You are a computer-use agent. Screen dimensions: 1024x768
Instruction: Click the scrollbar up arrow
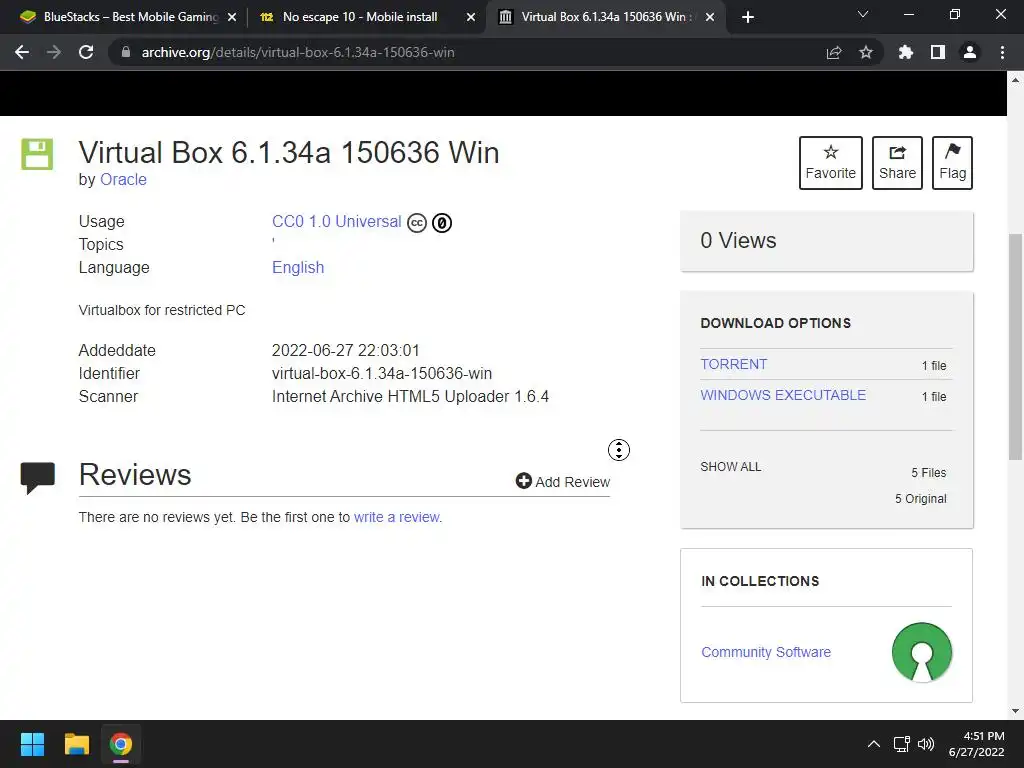tap(1016, 80)
